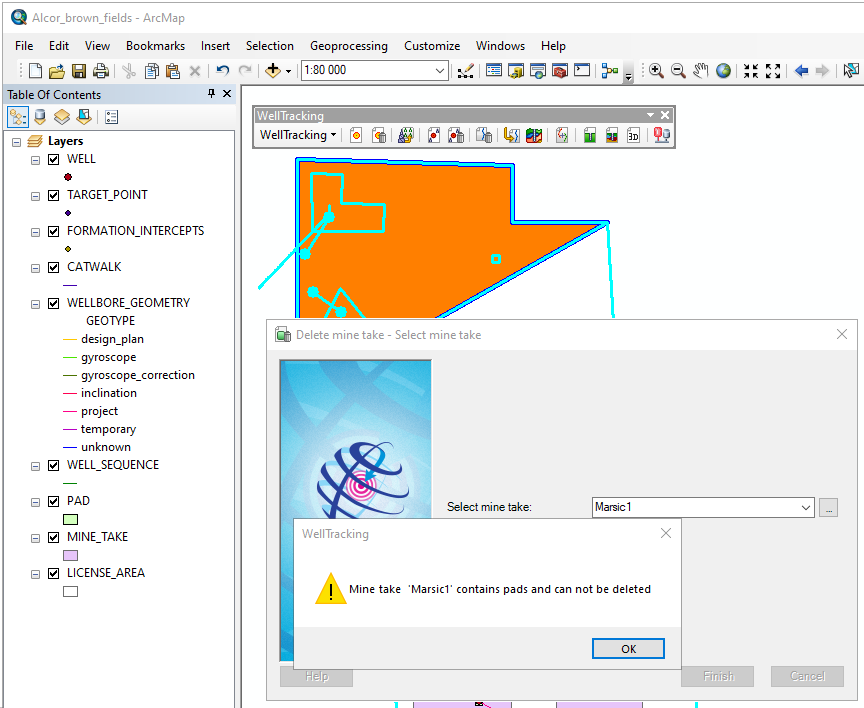Select List By Visibility icon
The width and height of the screenshot is (864, 708).
tap(62, 117)
